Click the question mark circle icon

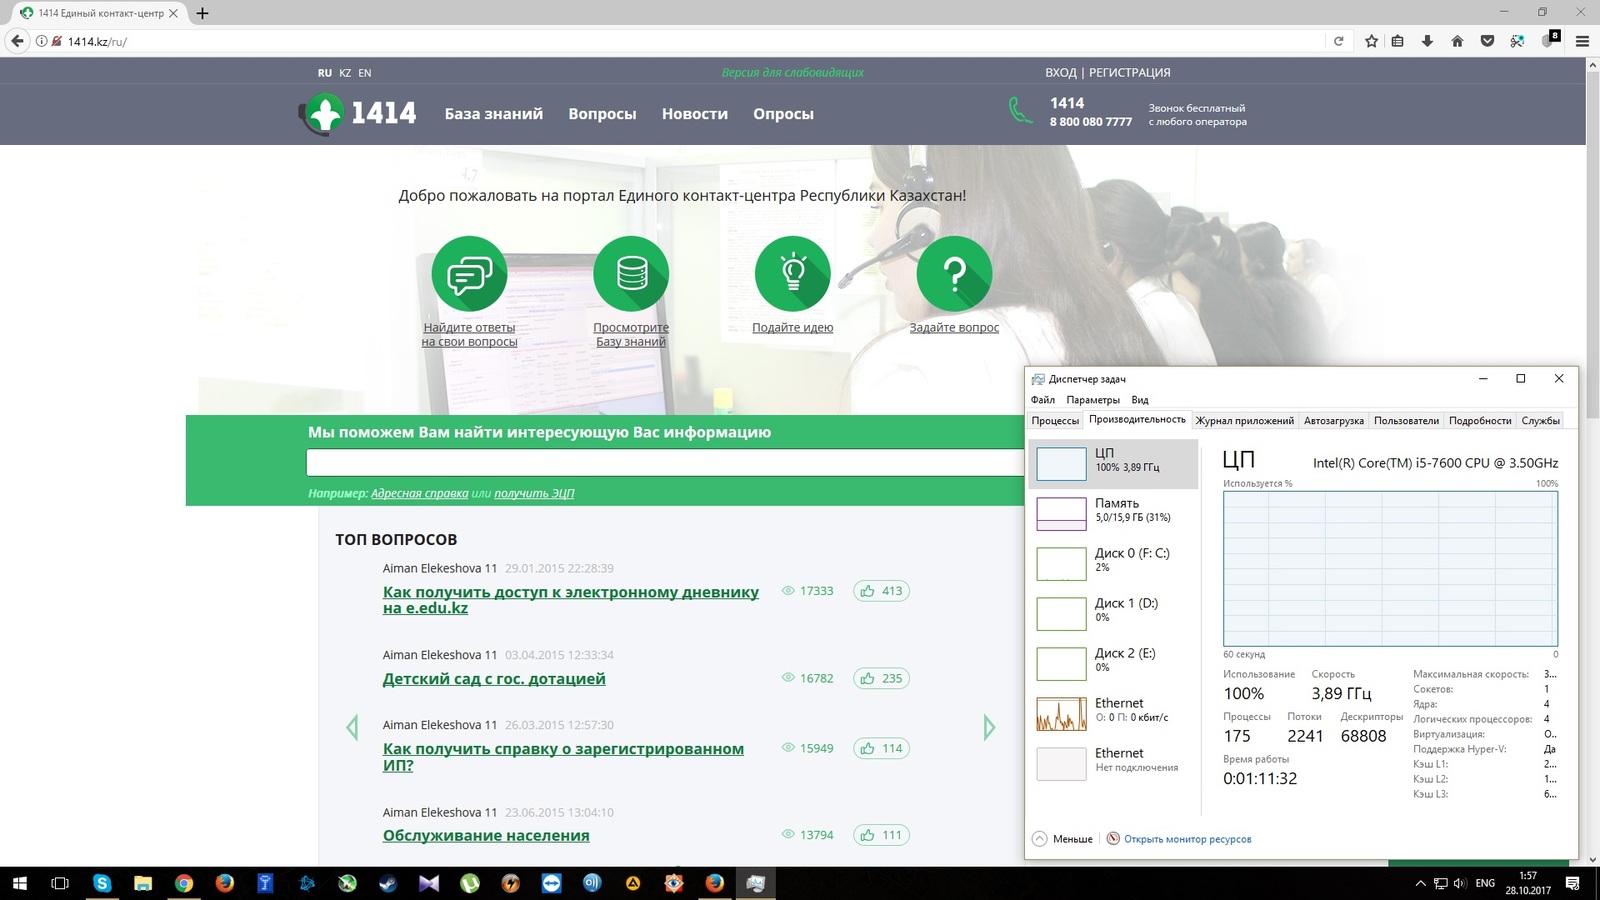click(954, 274)
